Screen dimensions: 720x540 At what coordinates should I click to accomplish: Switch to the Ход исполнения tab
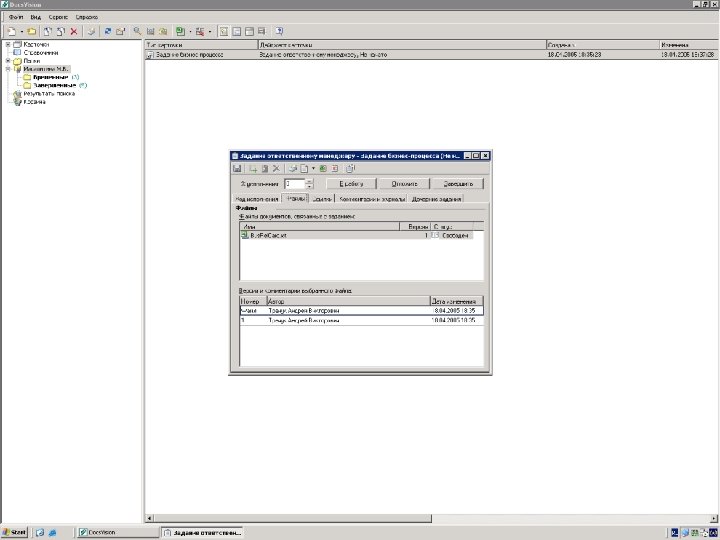pyautogui.click(x=257, y=199)
